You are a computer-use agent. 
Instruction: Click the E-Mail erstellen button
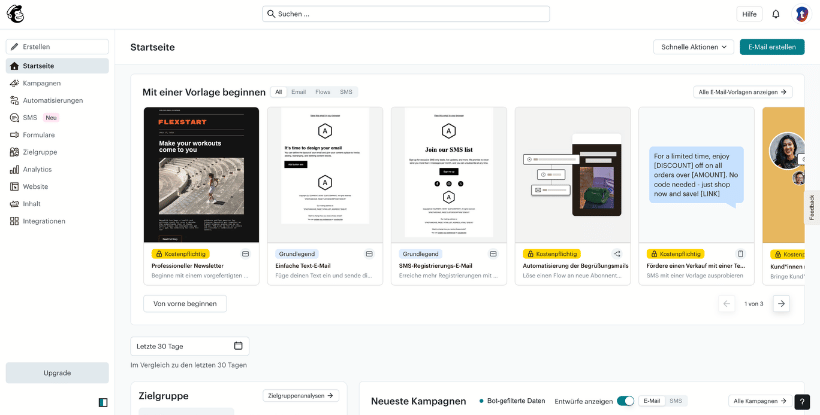[x=772, y=47]
